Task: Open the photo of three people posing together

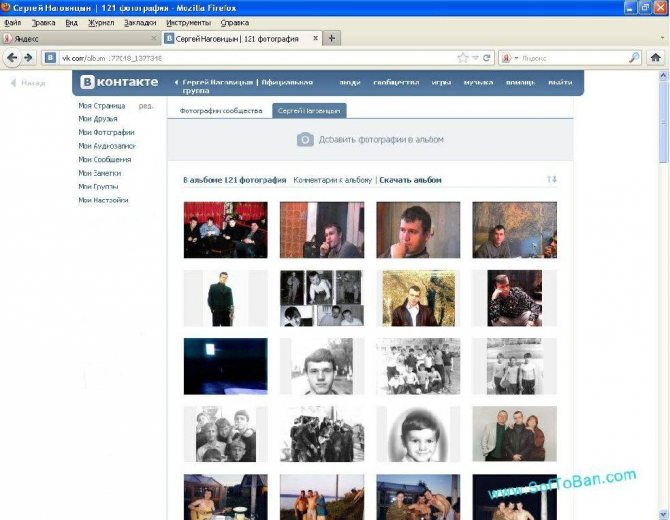Action: 514,434
